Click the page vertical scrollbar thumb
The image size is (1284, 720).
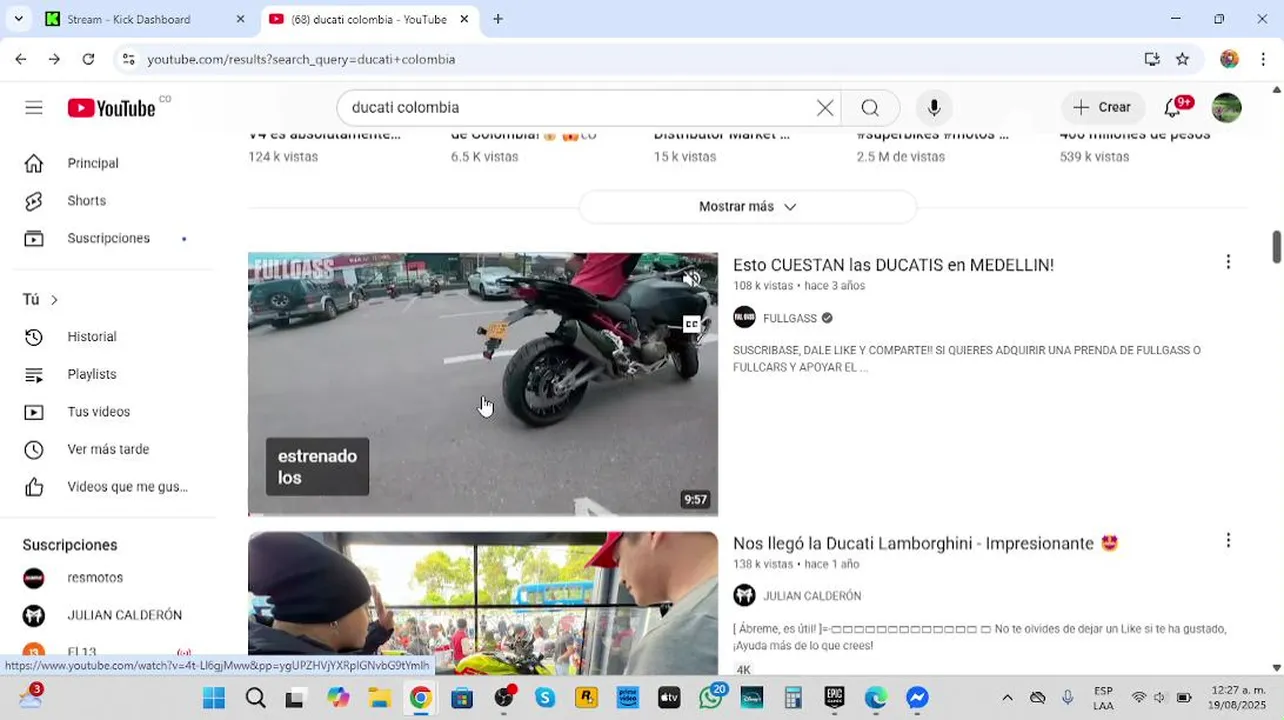point(1276,247)
